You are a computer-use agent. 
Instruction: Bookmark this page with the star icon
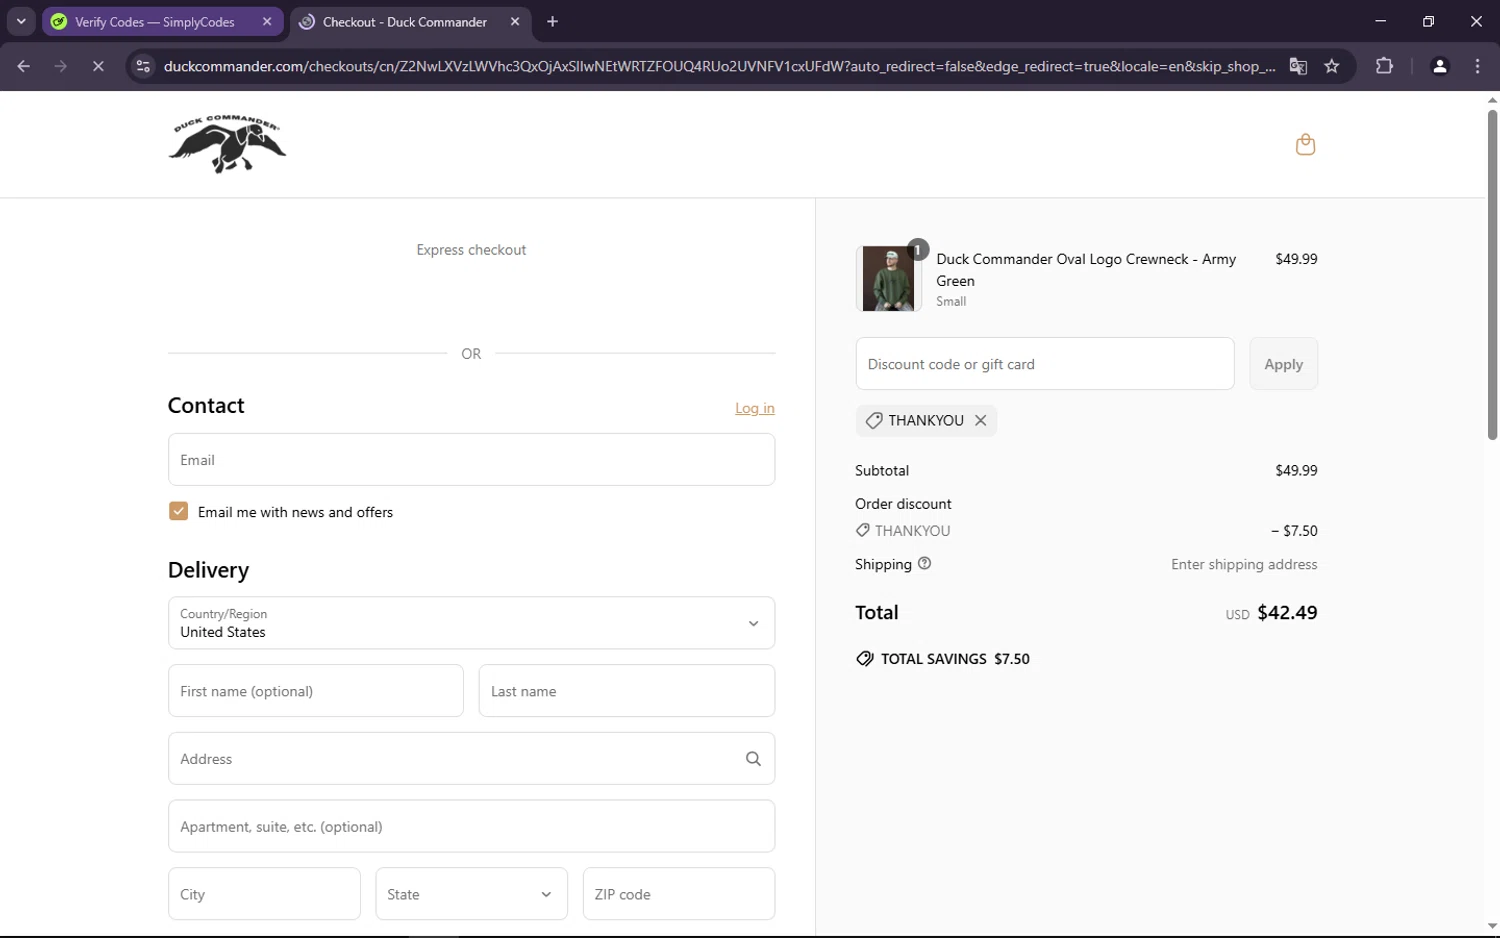[1331, 66]
